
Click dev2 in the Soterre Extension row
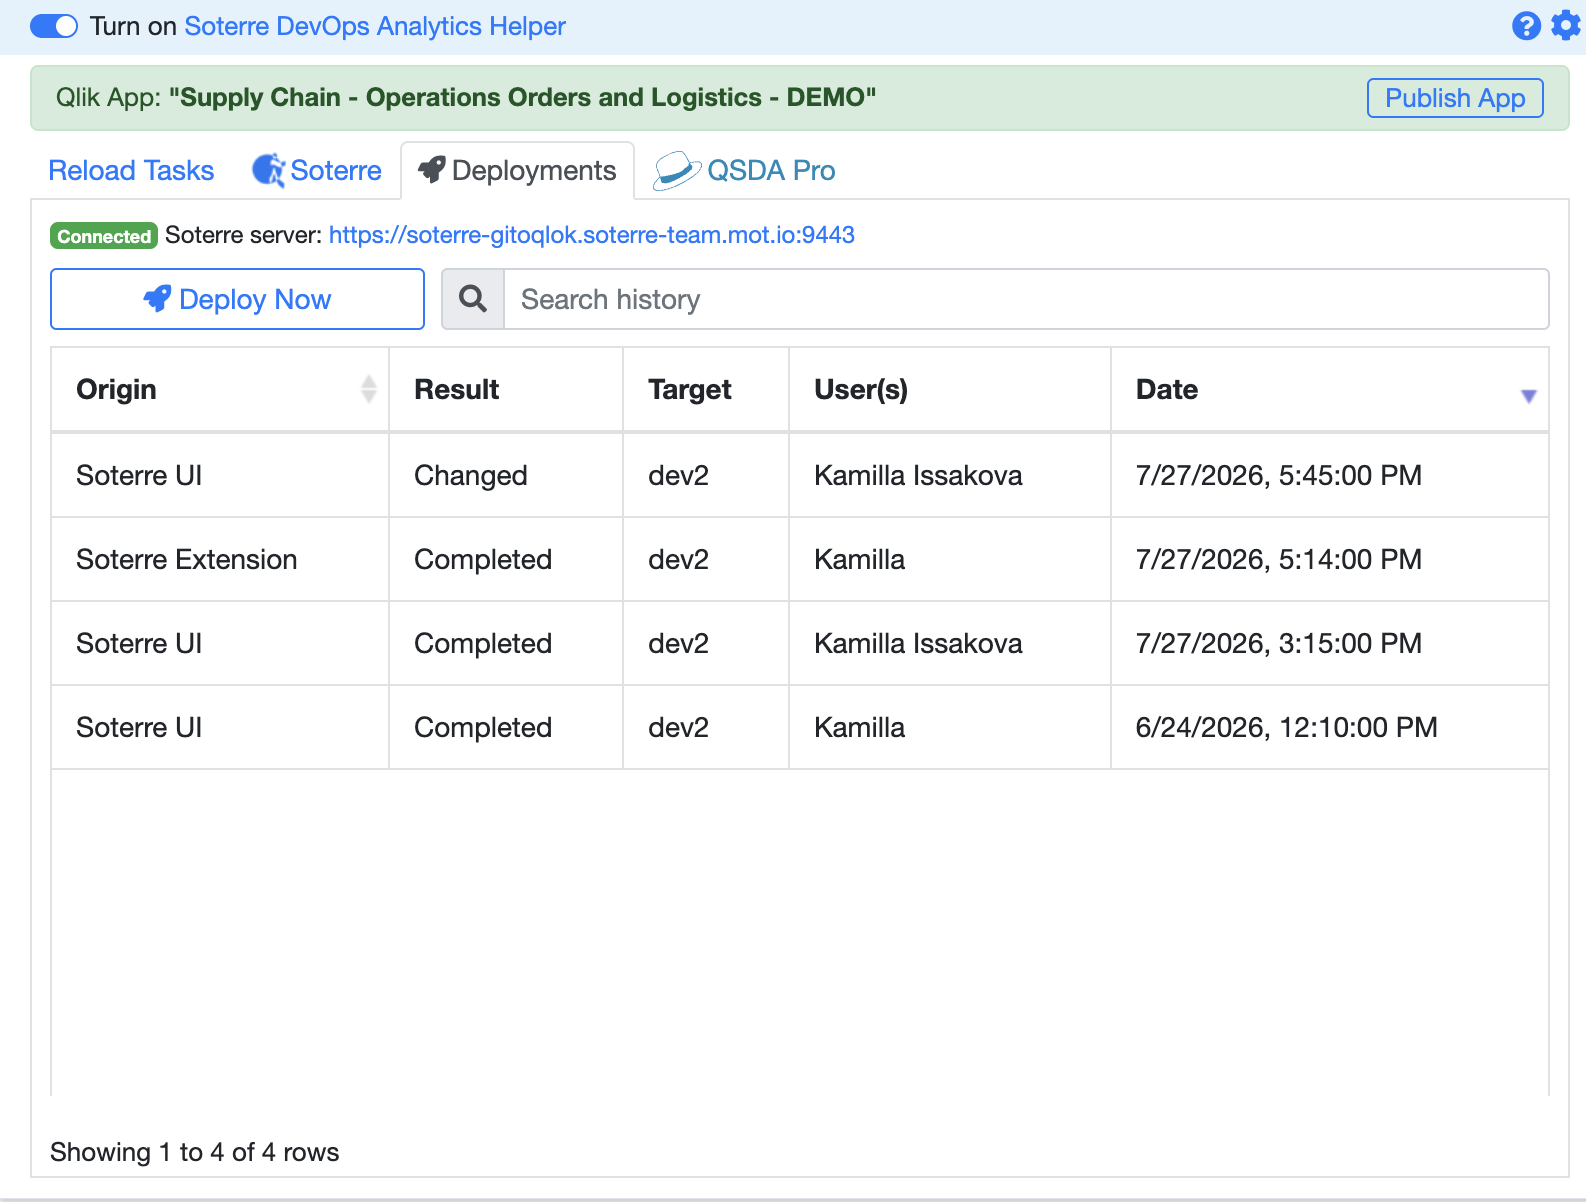[x=678, y=560]
